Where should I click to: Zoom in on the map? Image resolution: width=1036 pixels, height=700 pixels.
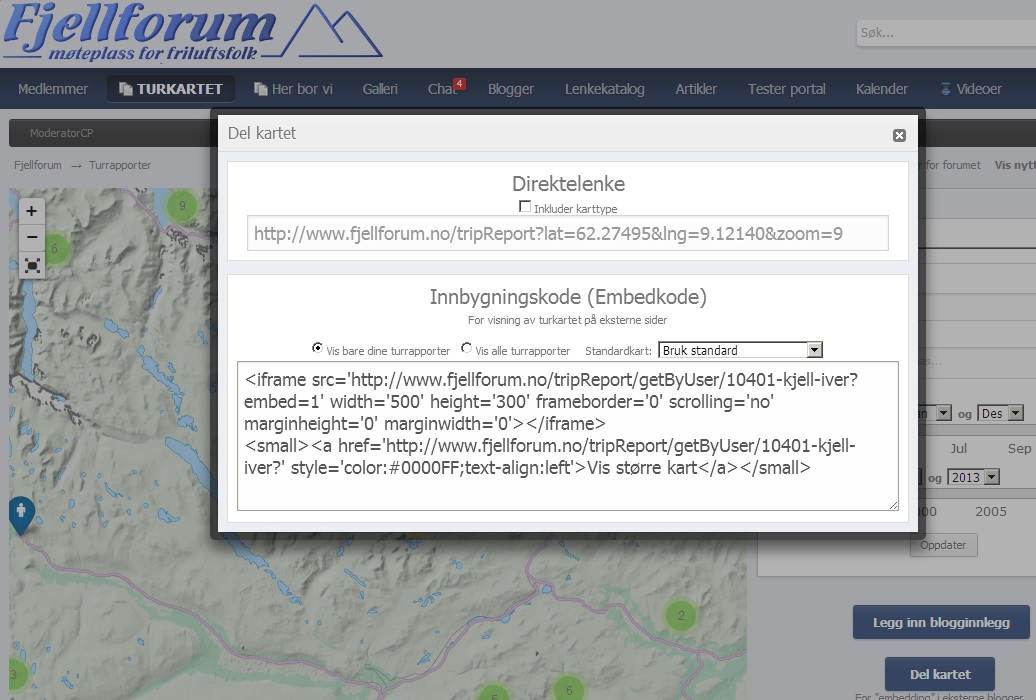point(32,211)
